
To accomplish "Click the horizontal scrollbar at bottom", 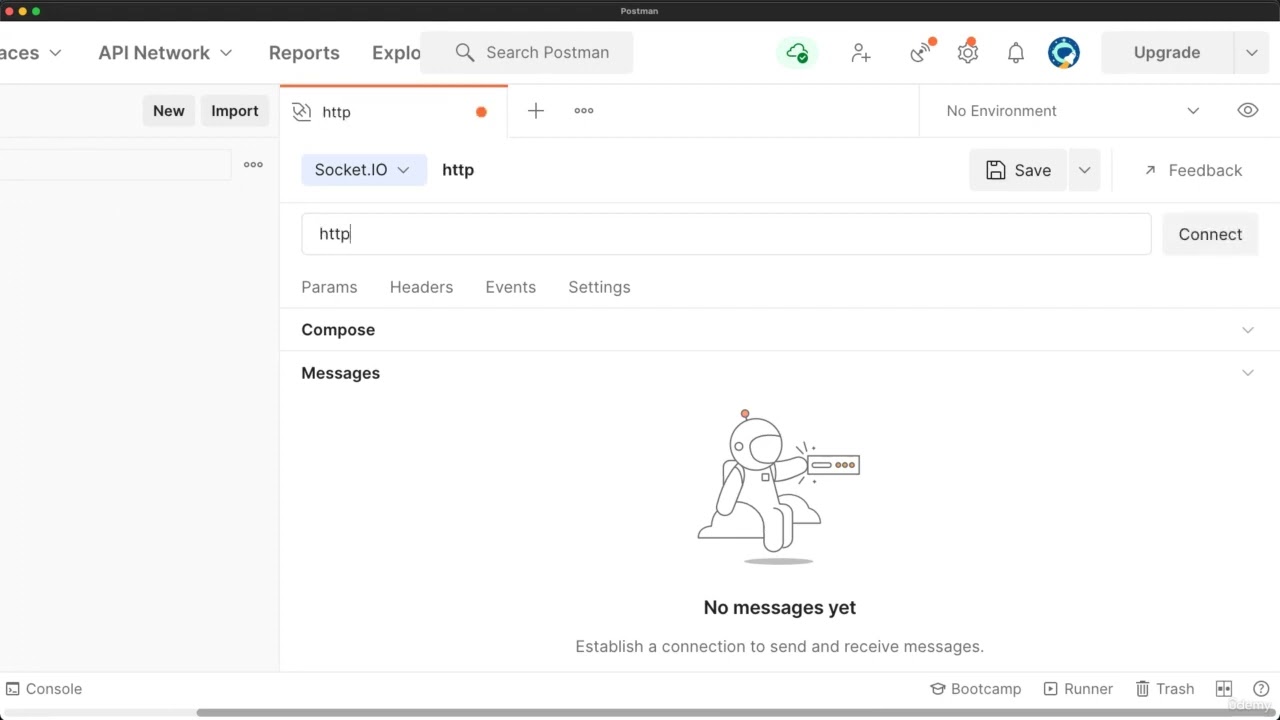I will 738,713.
